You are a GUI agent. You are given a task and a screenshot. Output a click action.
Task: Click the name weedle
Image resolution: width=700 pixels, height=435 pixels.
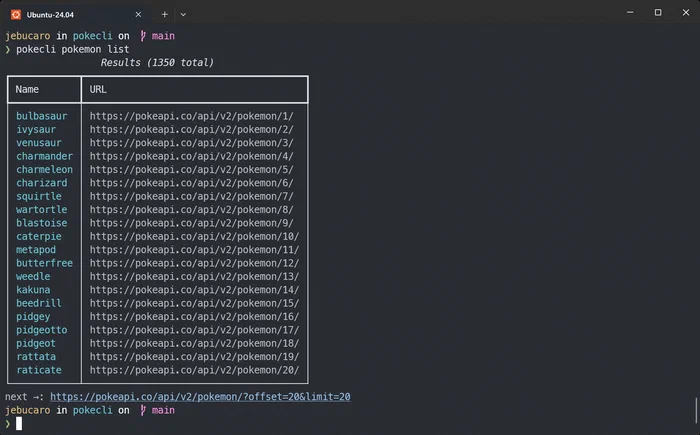(x=33, y=276)
